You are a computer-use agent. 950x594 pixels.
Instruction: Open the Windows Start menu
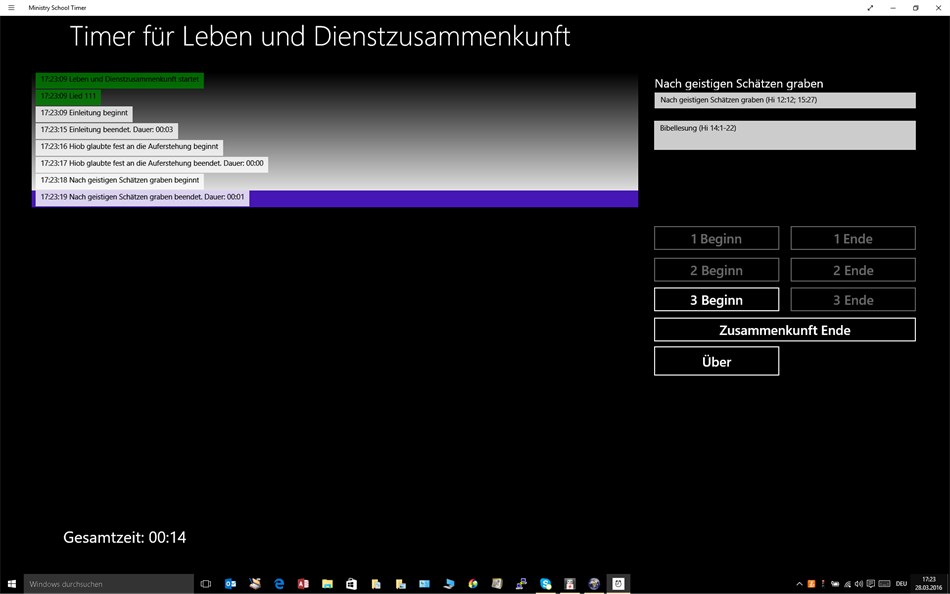coord(11,583)
